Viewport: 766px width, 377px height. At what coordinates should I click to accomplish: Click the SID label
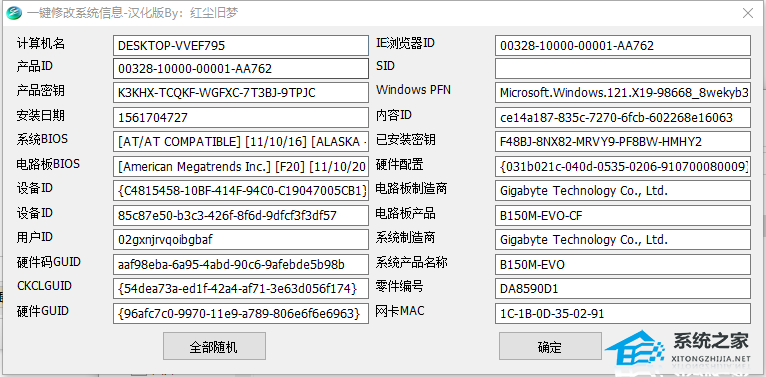pyautogui.click(x=385, y=66)
